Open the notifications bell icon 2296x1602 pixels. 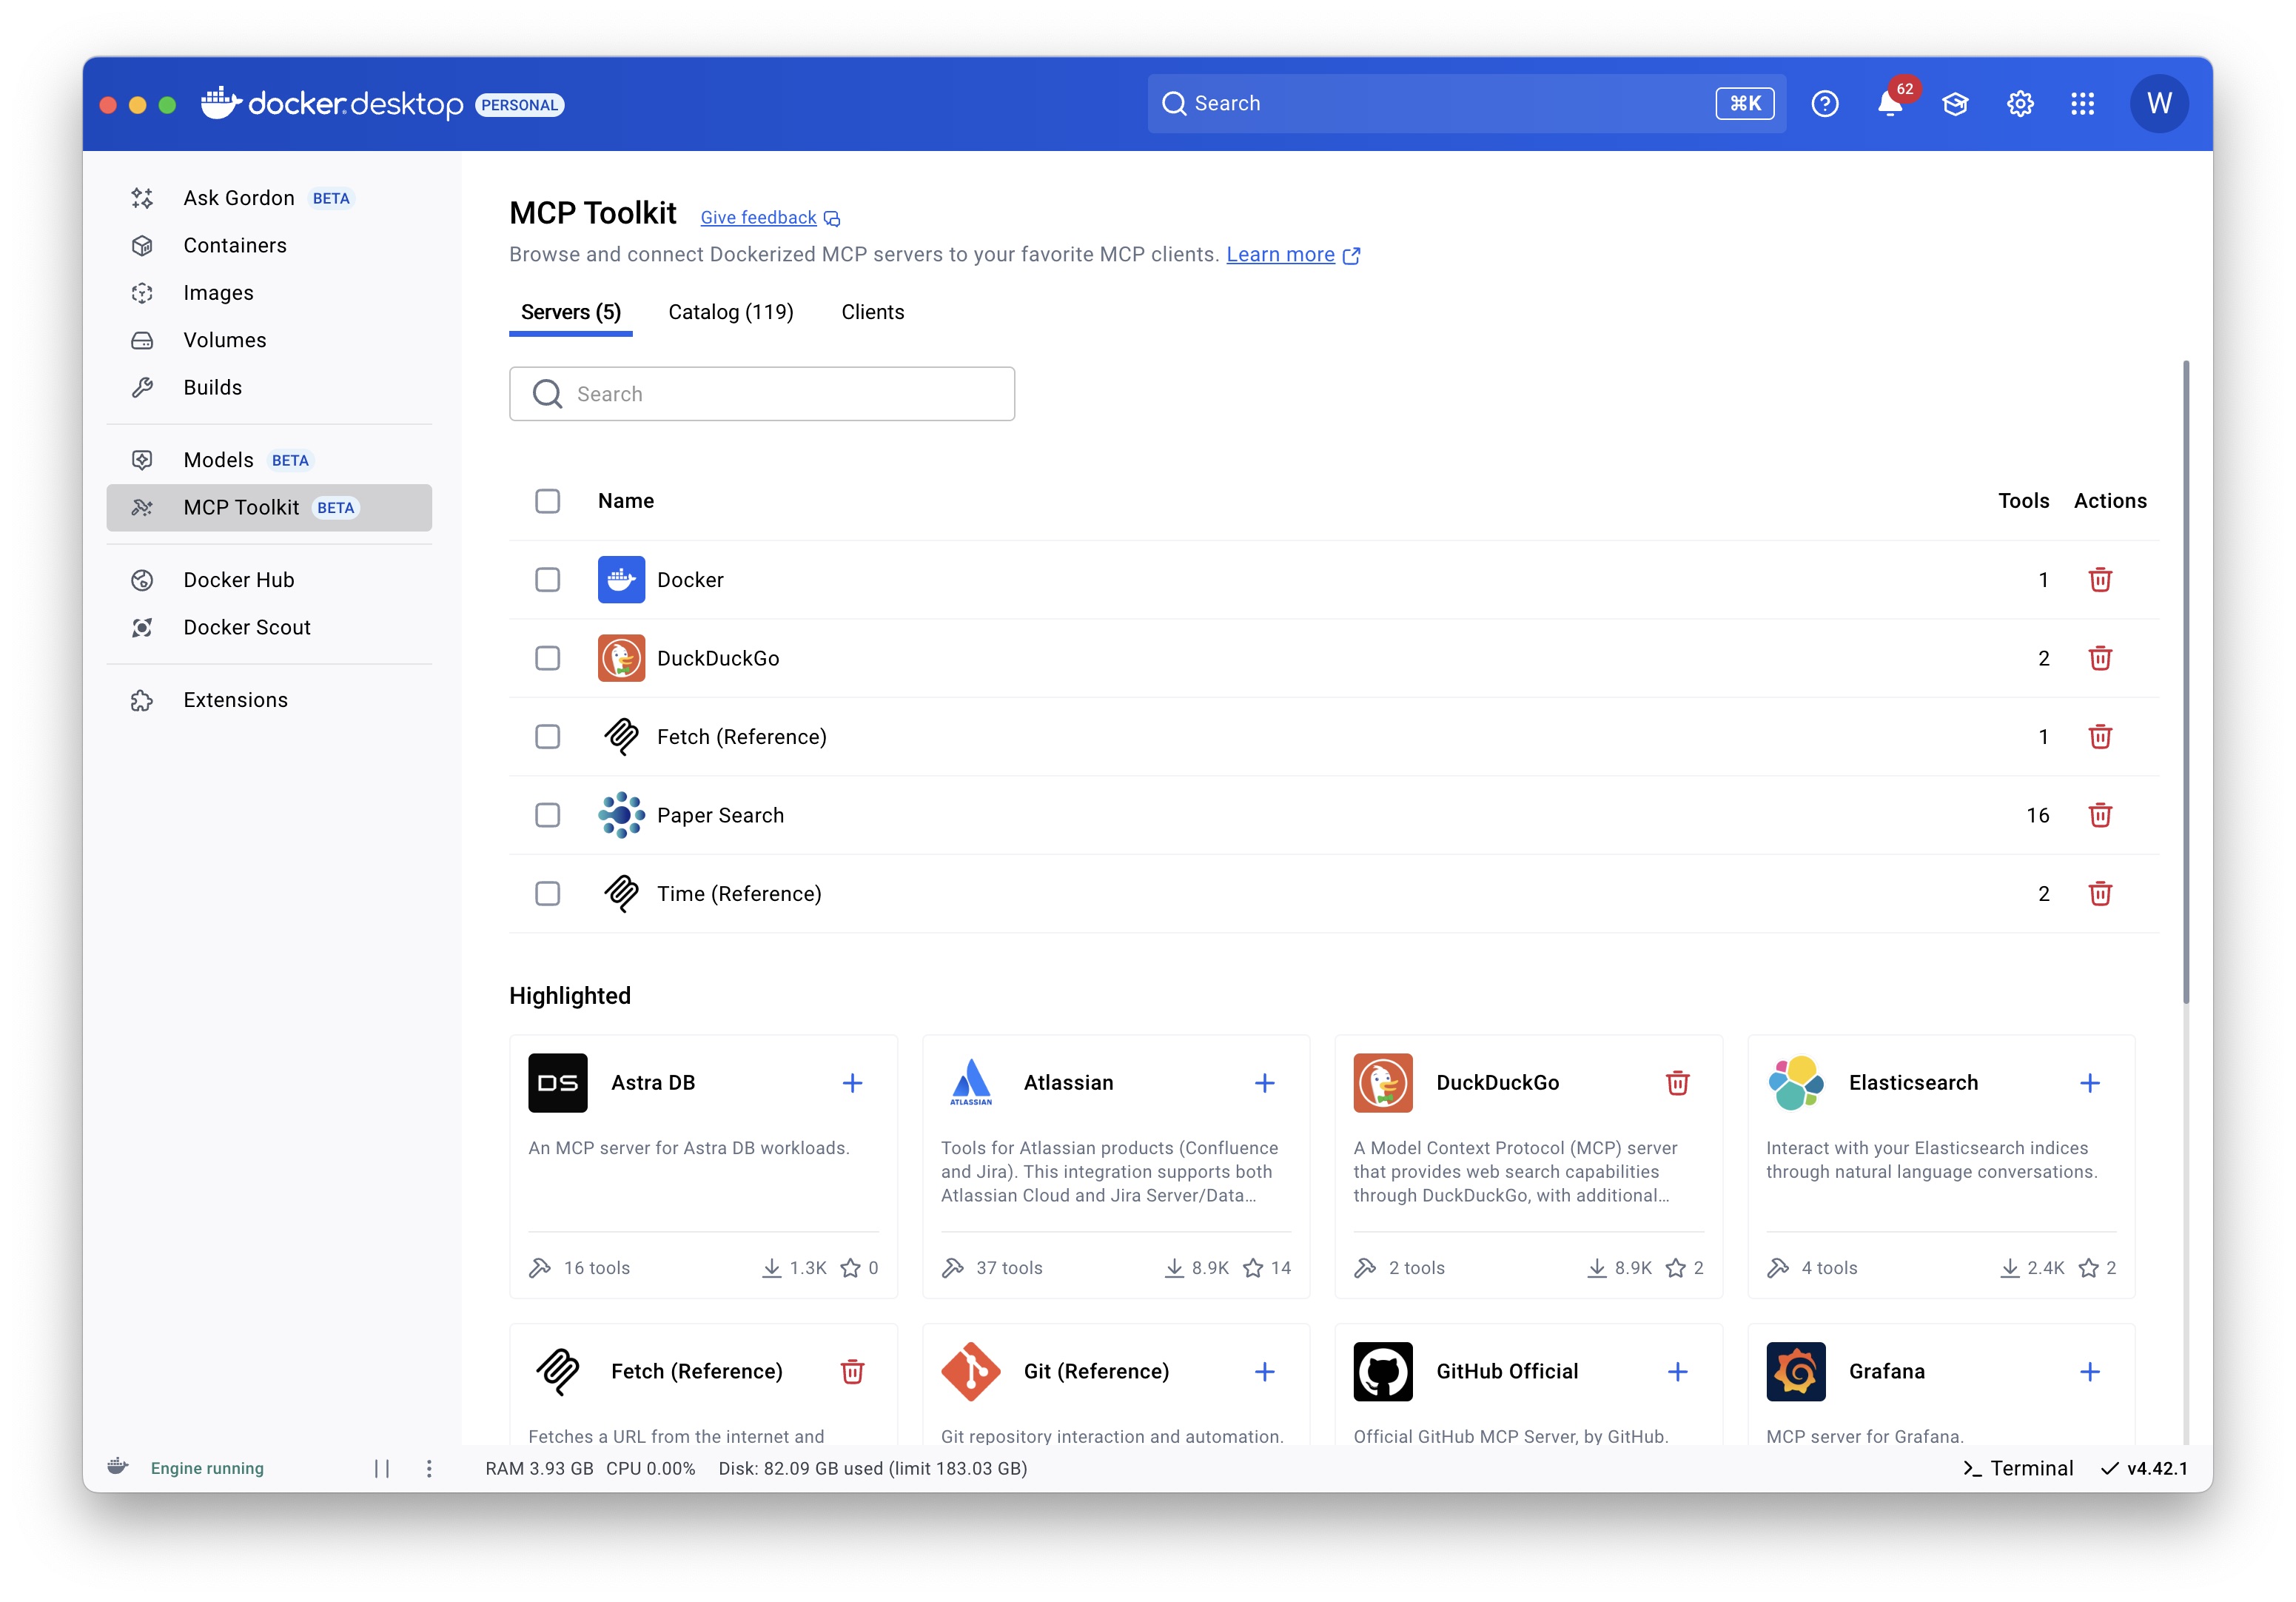point(1889,104)
